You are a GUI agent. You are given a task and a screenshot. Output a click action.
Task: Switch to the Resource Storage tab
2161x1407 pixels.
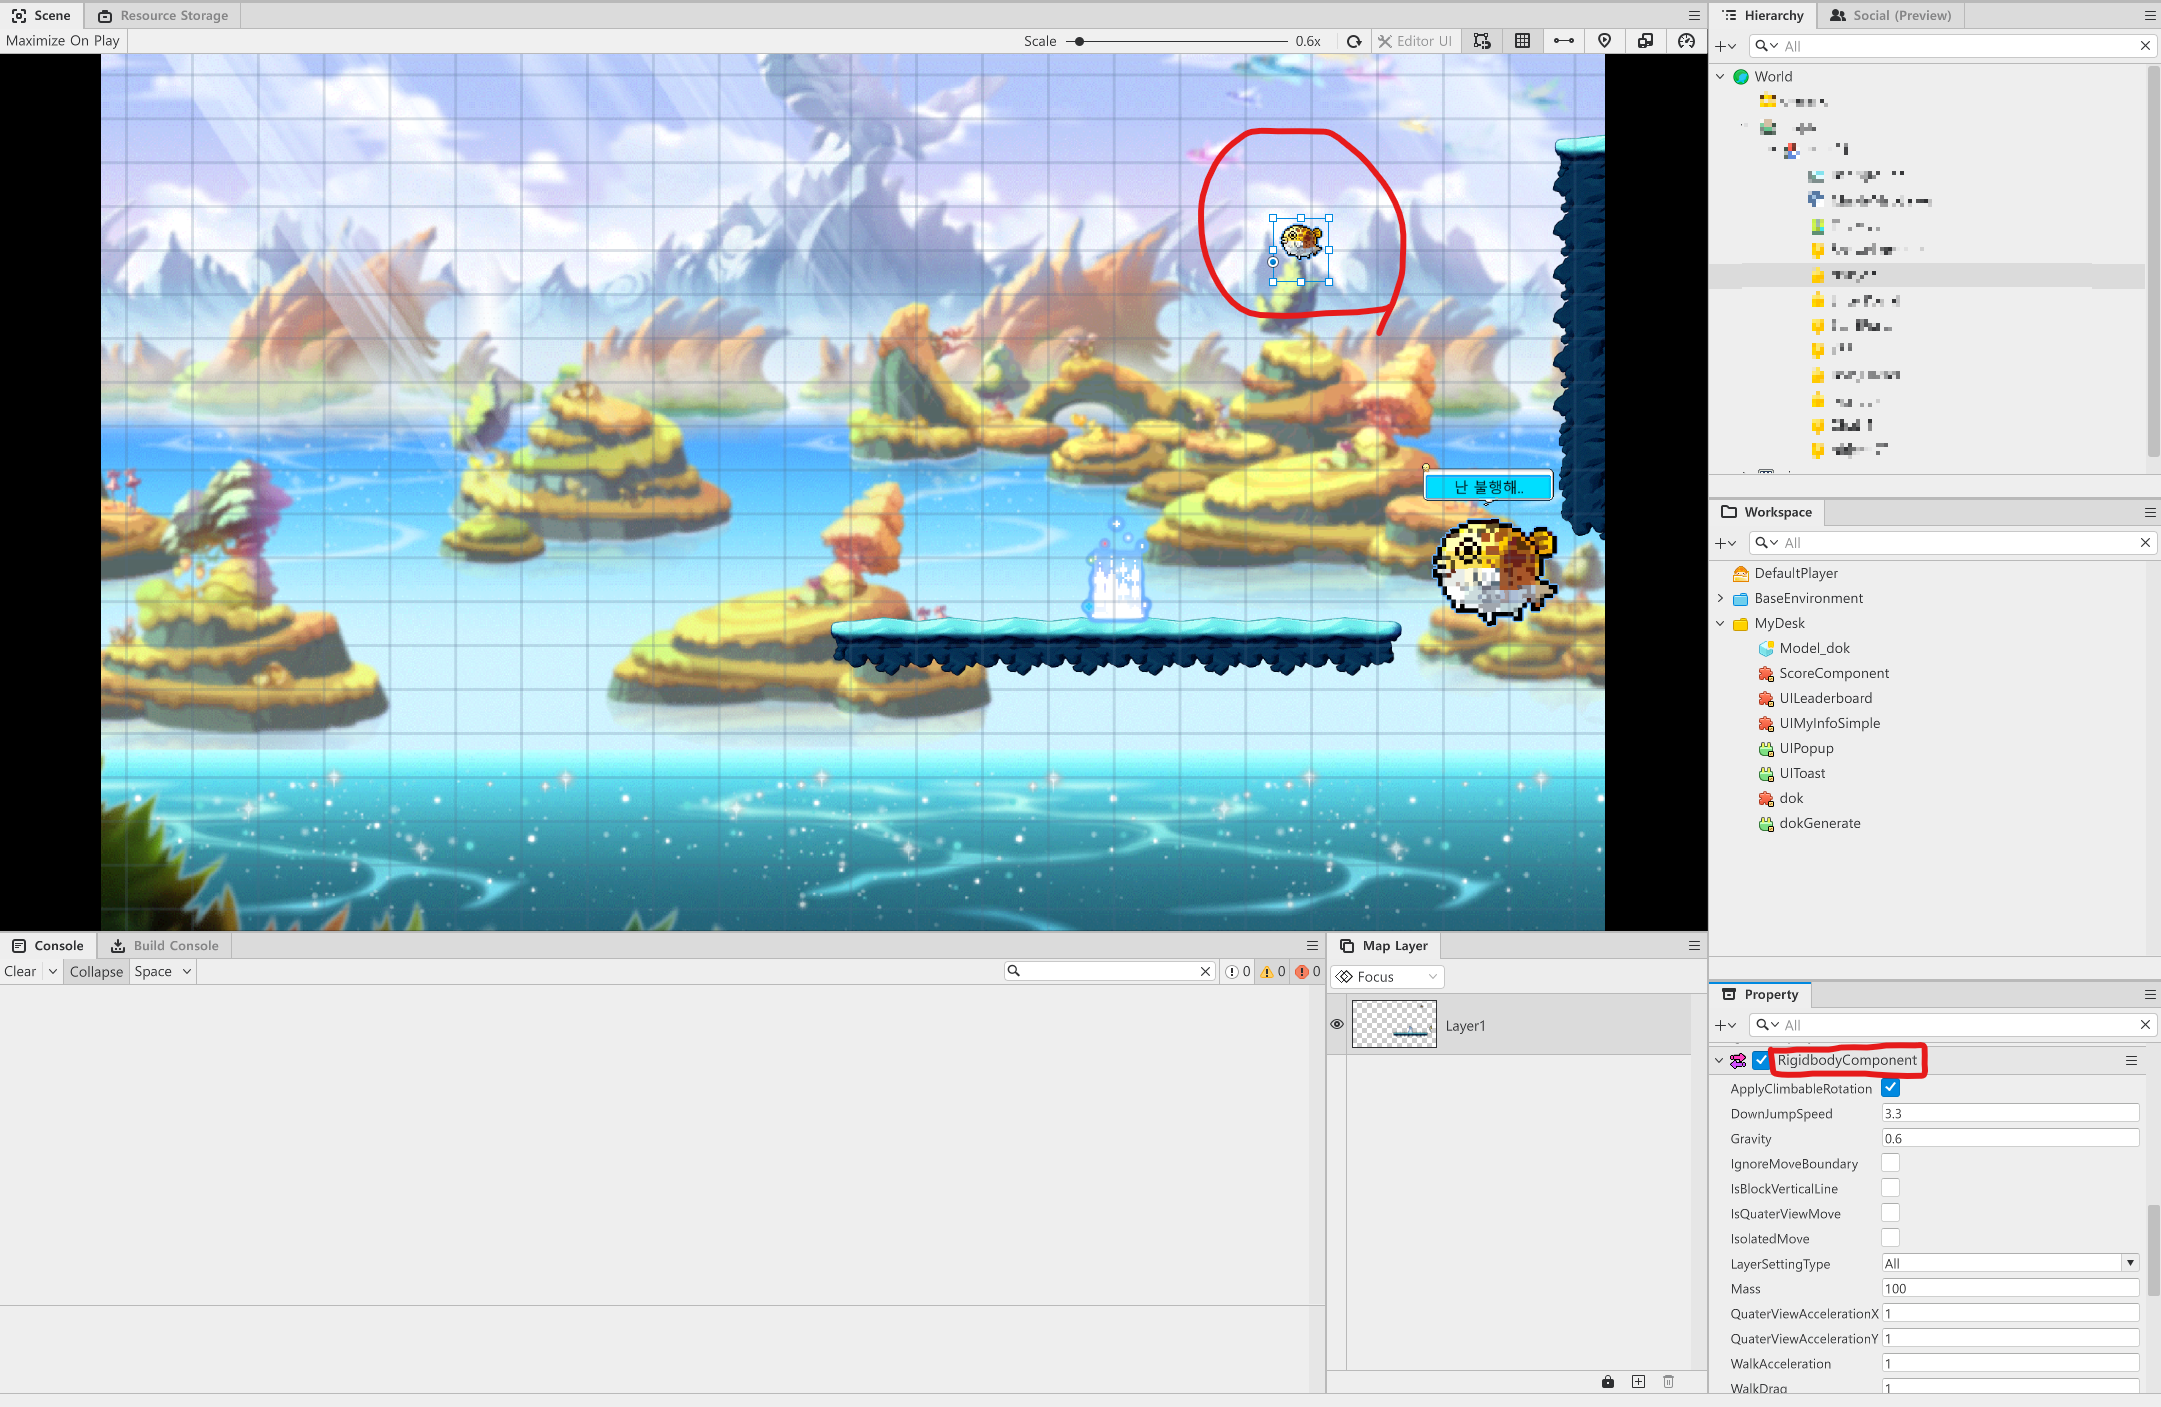click(163, 15)
